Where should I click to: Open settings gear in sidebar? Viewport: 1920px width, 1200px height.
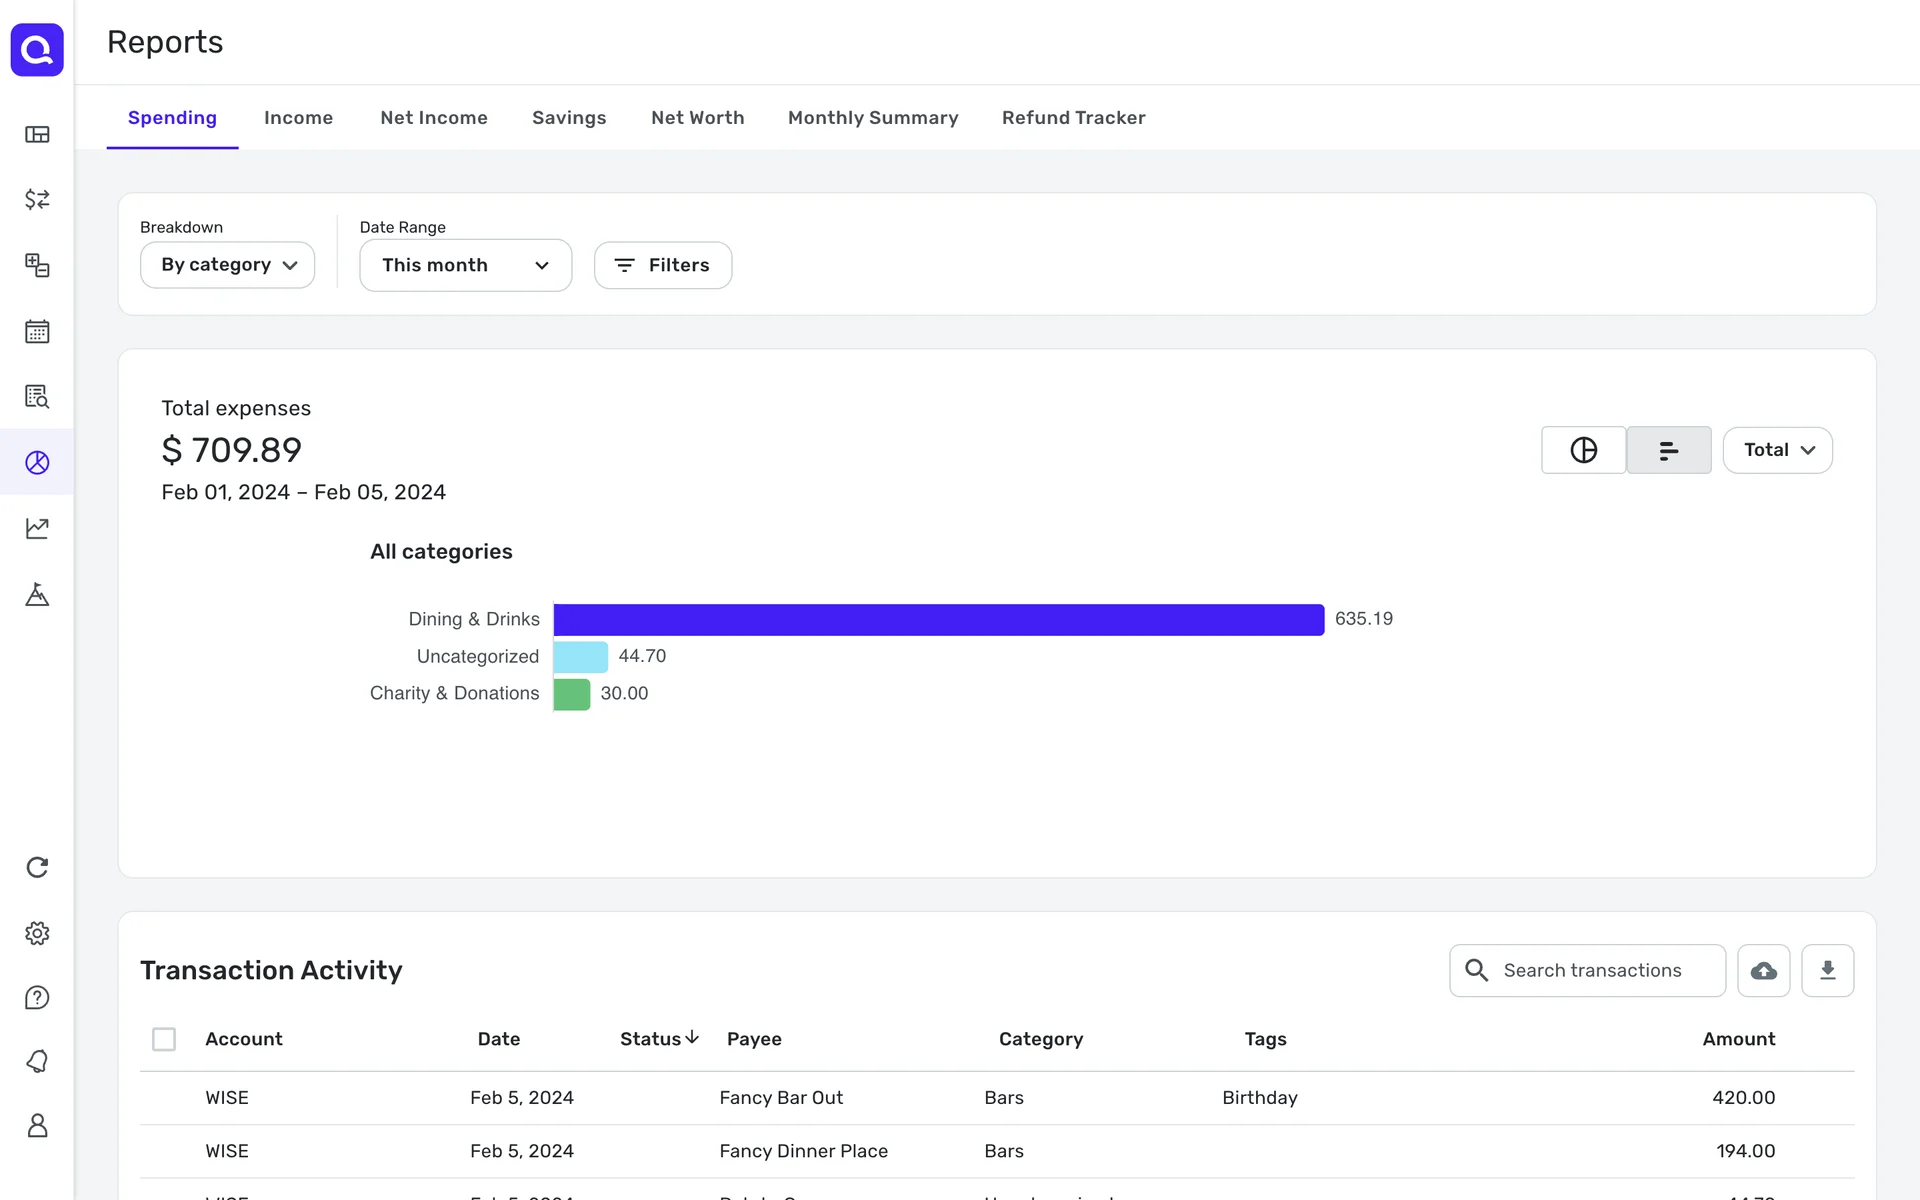pos(37,933)
